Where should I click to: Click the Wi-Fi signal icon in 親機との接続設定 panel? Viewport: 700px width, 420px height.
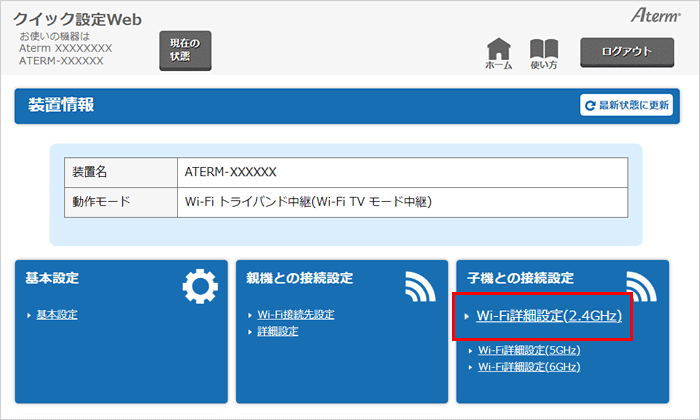tap(420, 287)
